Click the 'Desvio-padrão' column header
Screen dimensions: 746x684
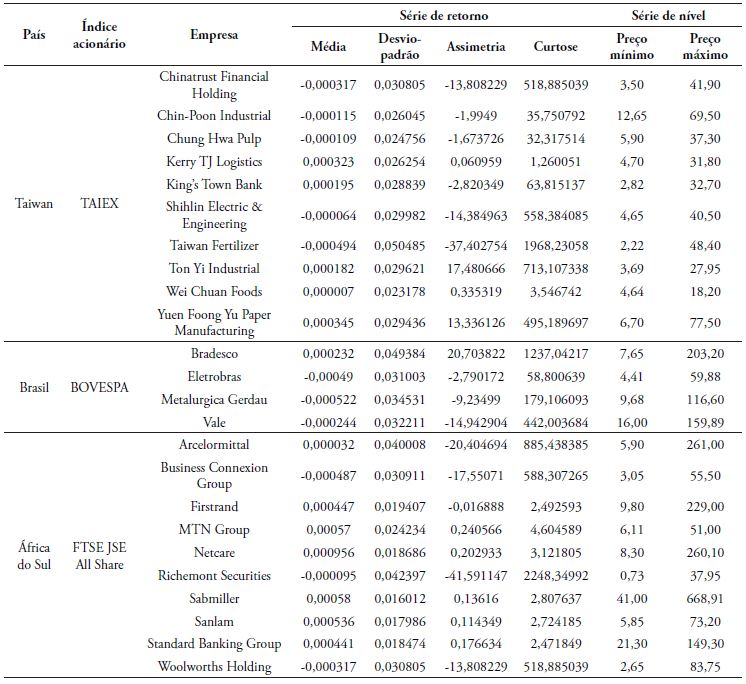[398, 47]
